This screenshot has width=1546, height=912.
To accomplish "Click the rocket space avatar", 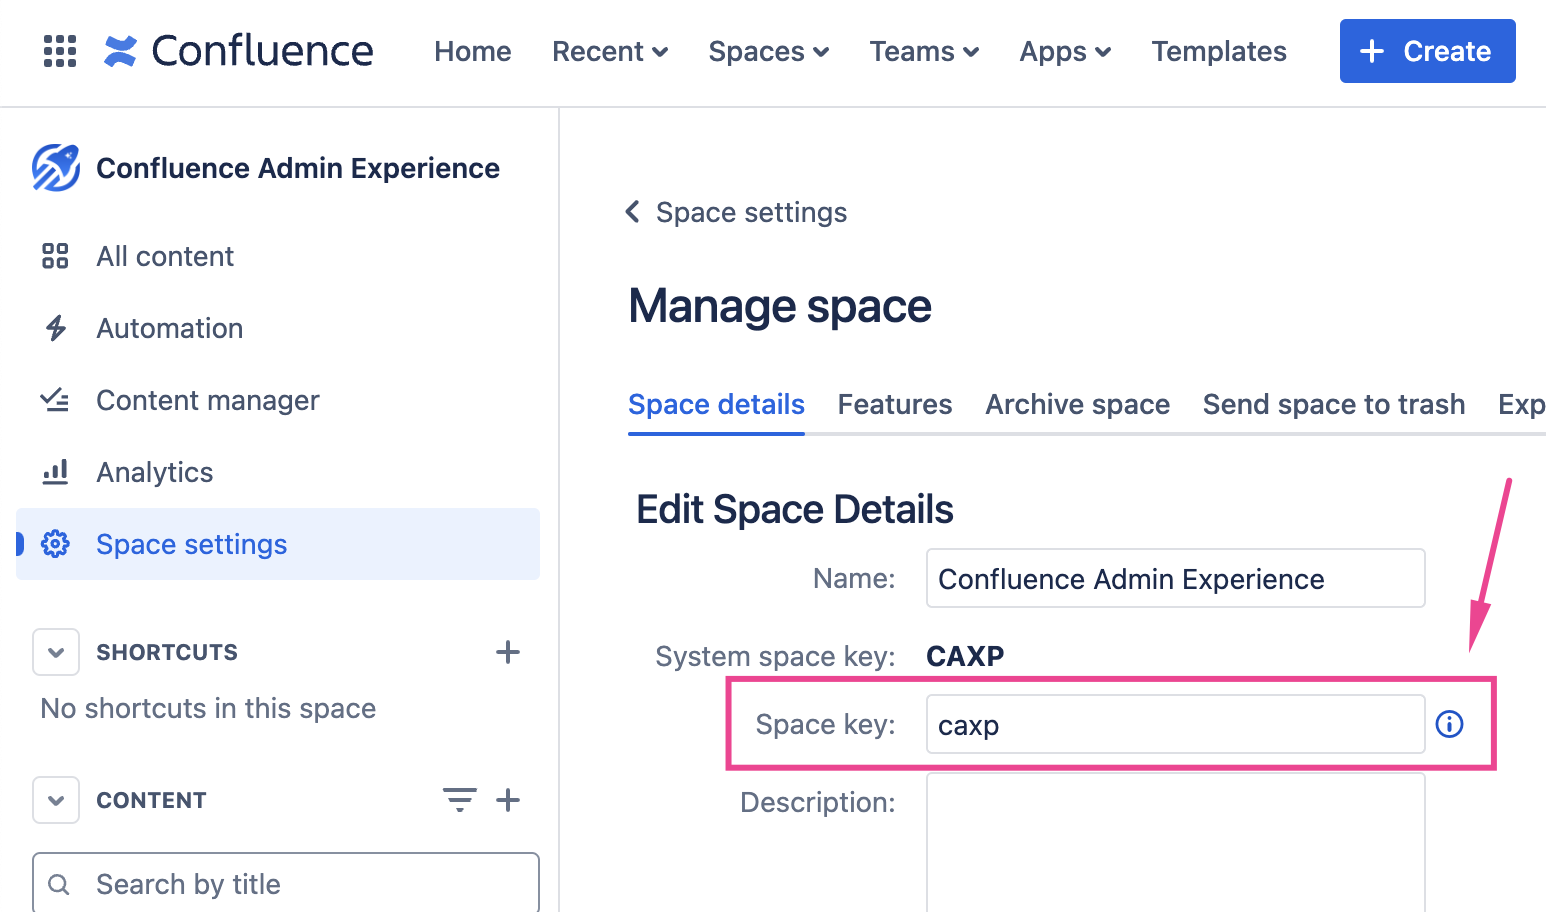I will 54,167.
